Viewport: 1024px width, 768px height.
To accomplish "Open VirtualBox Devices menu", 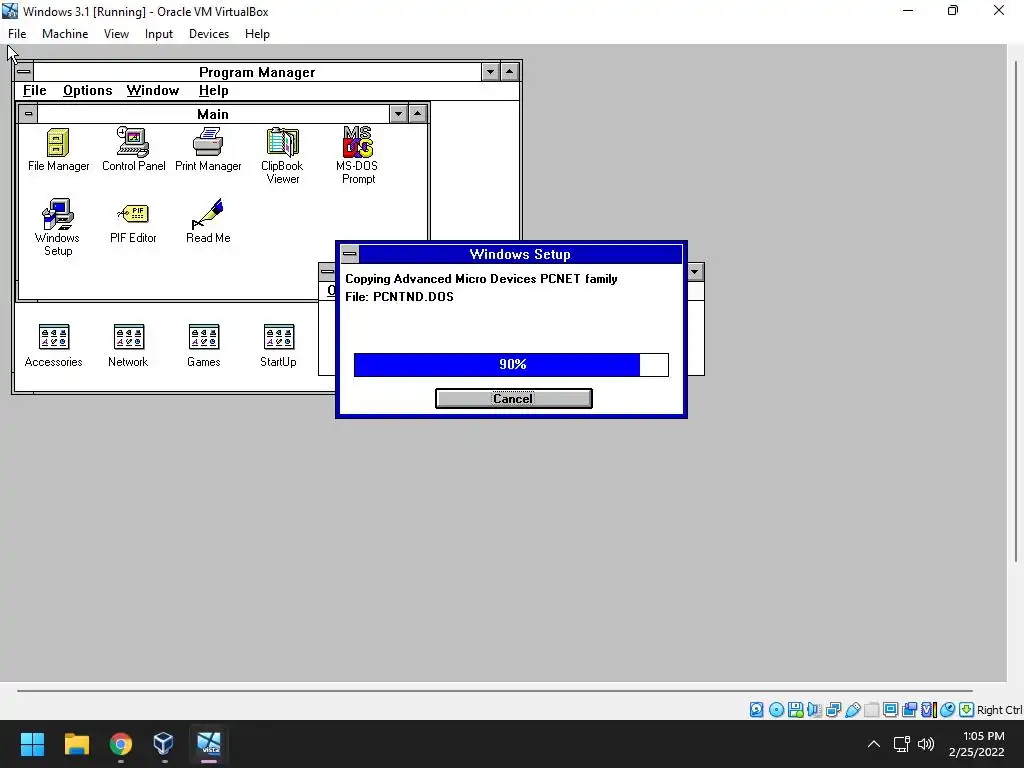I will [209, 34].
